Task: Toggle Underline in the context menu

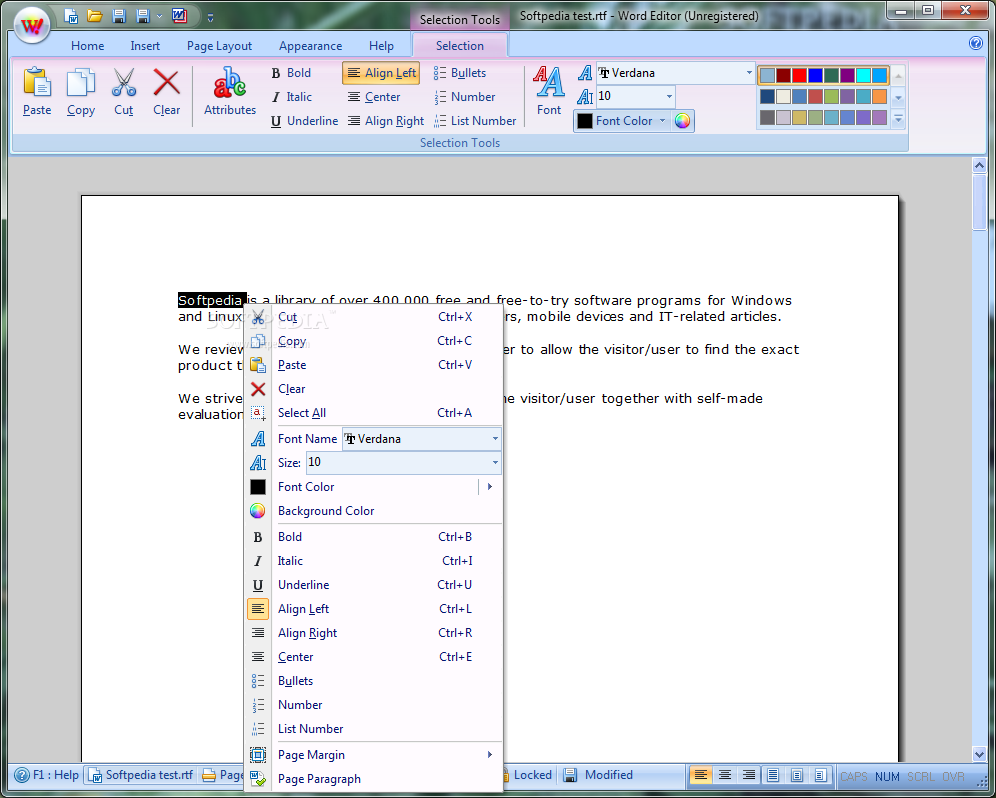Action: (374, 585)
